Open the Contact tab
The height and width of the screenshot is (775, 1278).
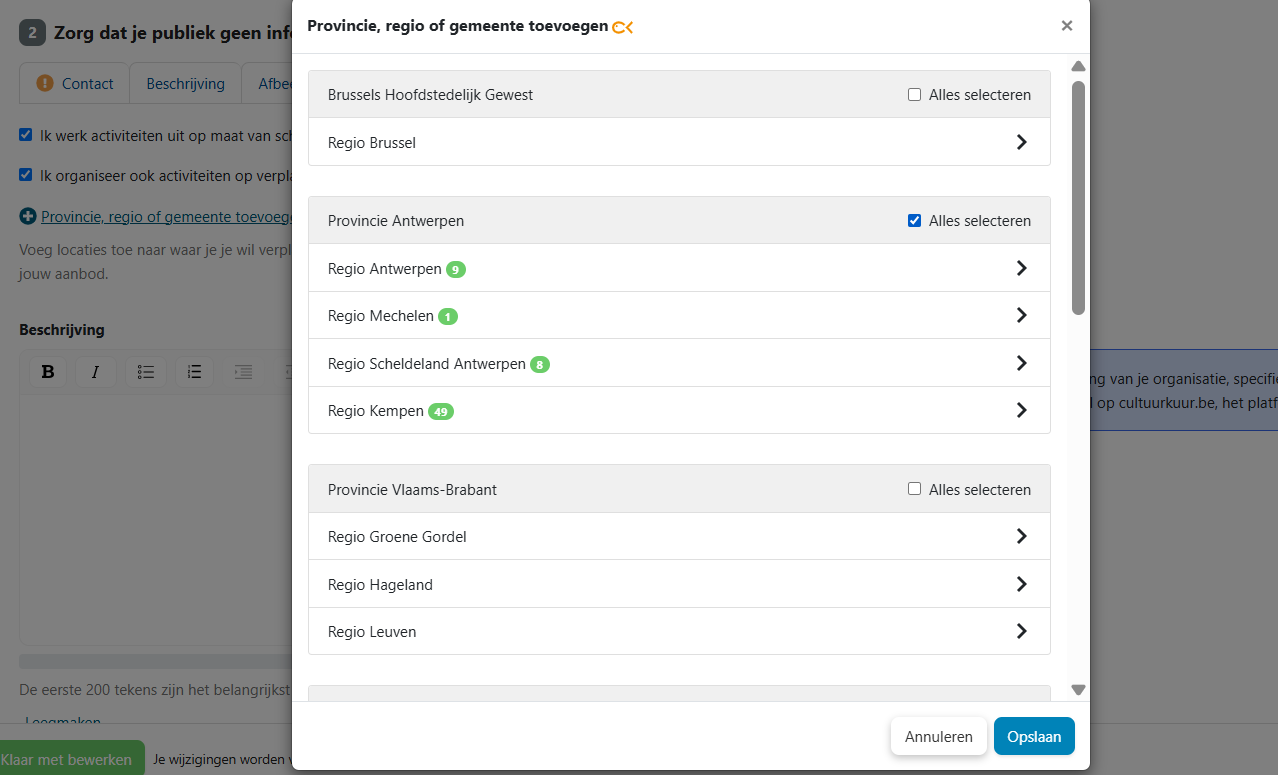click(x=75, y=84)
